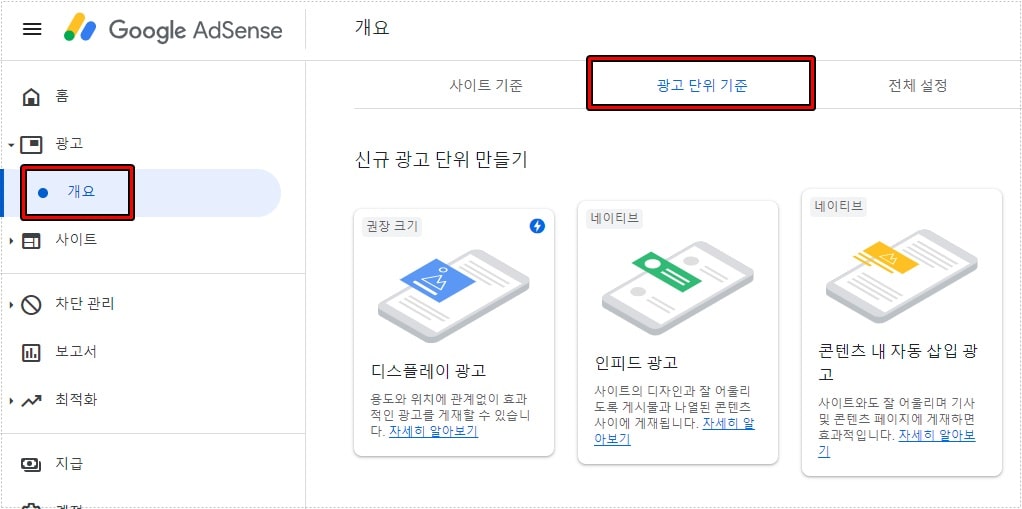The height and width of the screenshot is (509, 1022).
Task: Expand the 차단 관리 sidebar section arrow
Action: pos(11,305)
